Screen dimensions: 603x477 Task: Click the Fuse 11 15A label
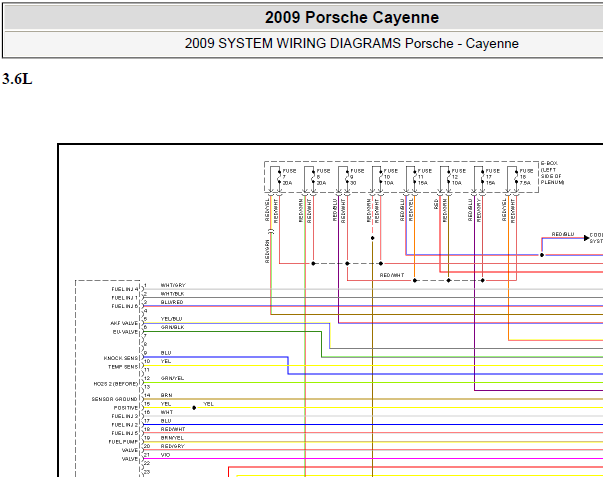coord(425,177)
